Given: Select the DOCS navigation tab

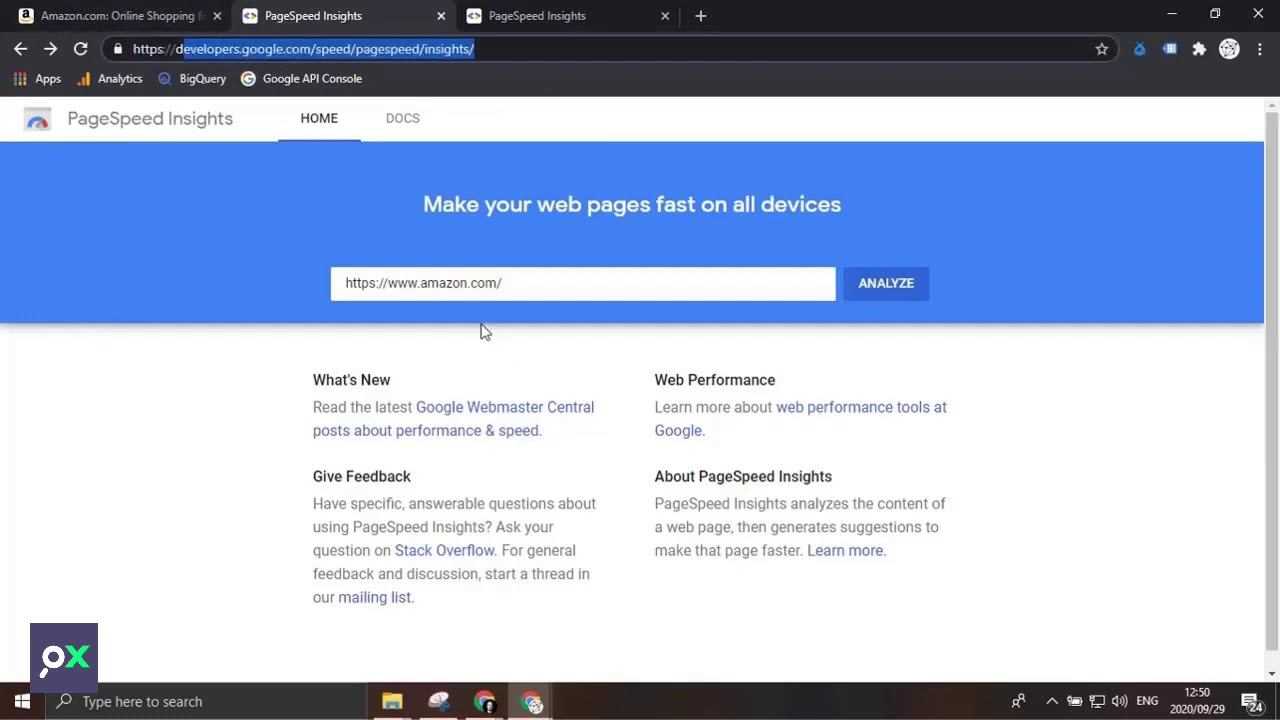Looking at the screenshot, I should [403, 118].
